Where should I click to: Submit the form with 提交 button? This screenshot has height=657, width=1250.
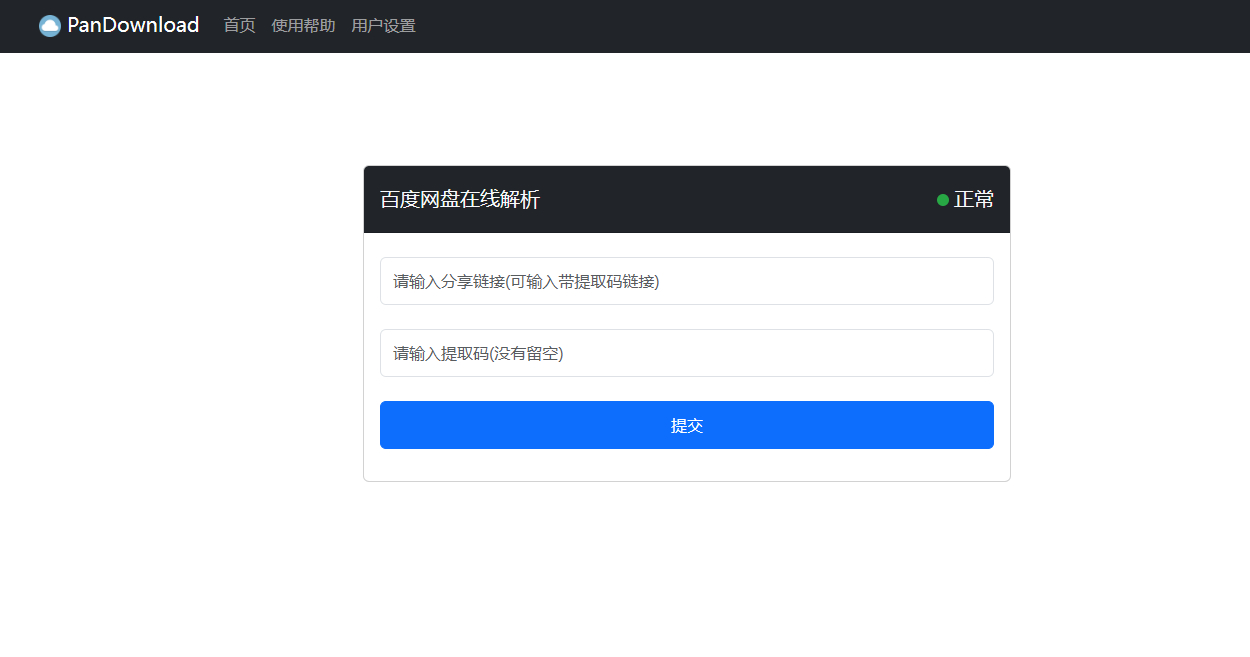687,425
